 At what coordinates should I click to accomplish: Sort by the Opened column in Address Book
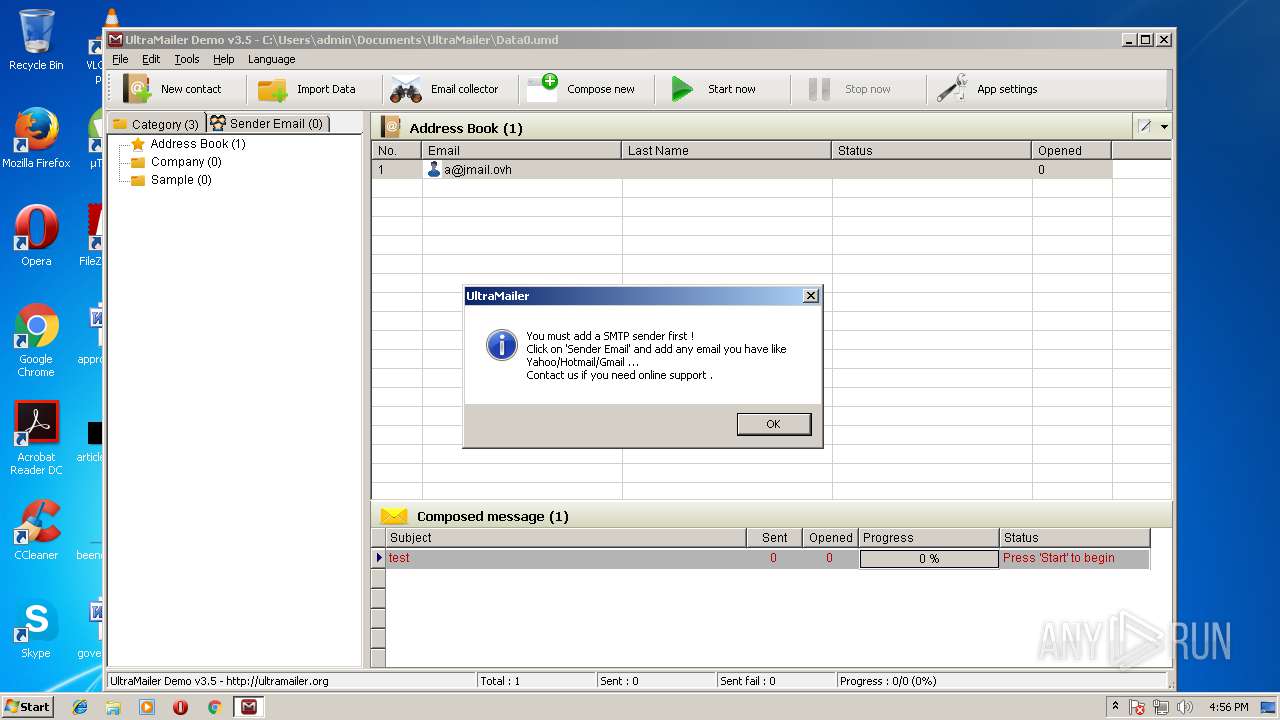(x=1072, y=150)
